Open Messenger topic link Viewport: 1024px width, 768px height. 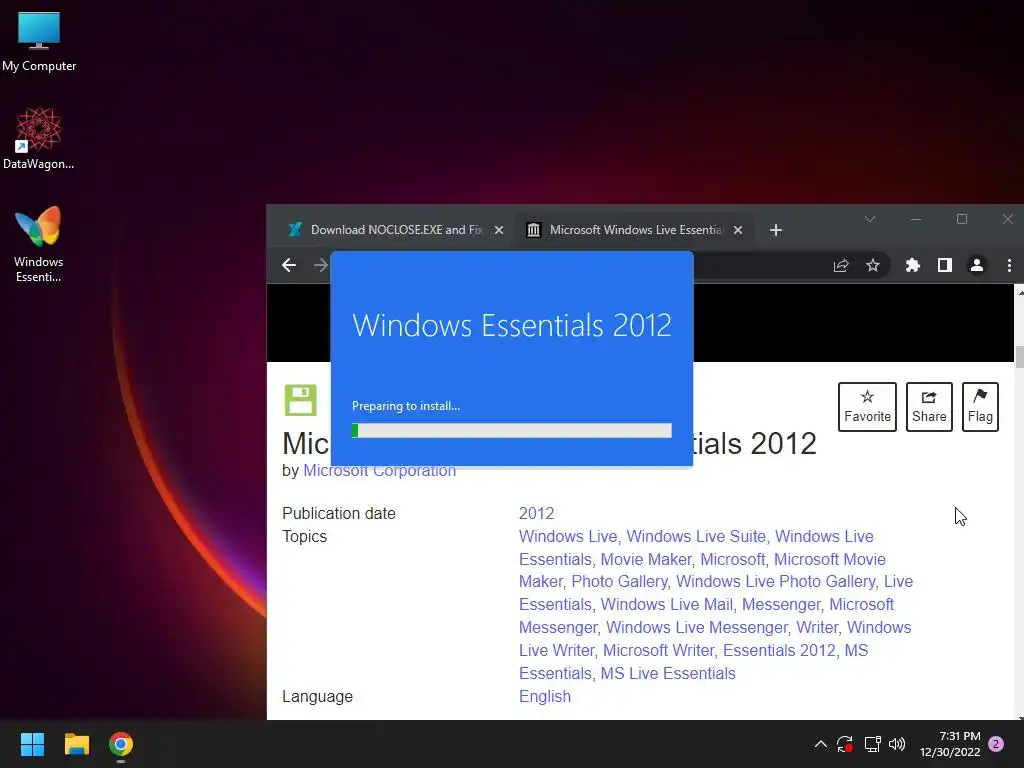coord(781,604)
